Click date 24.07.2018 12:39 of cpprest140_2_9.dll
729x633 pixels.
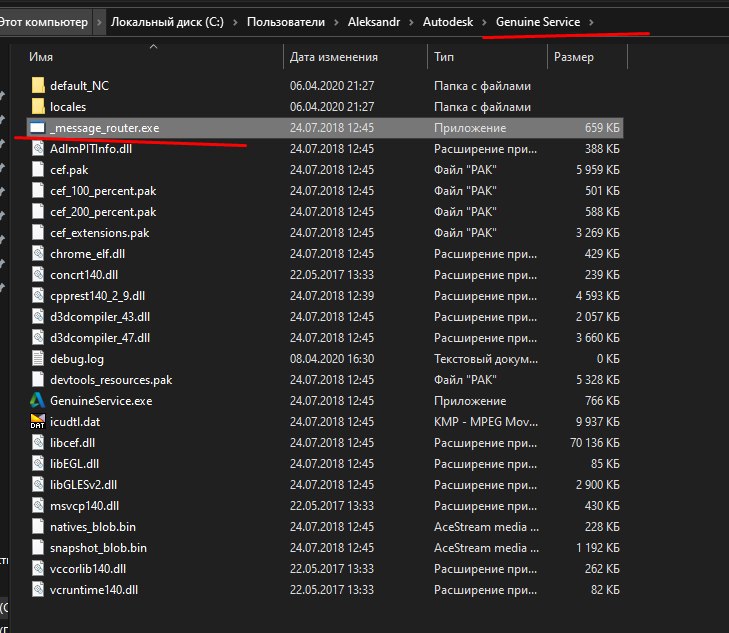[x=331, y=296]
